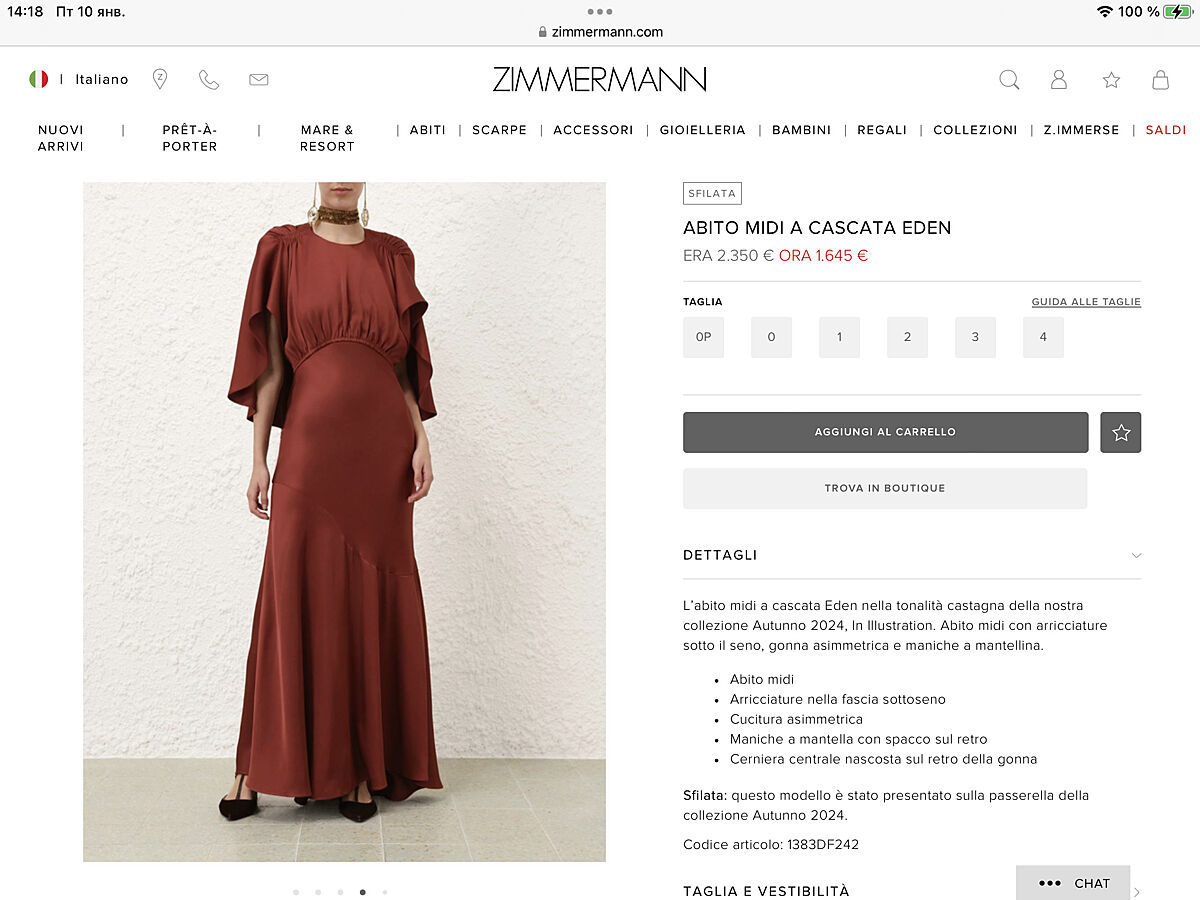Click the email envelope icon
Viewport: 1200px width, 900px height.
click(259, 80)
